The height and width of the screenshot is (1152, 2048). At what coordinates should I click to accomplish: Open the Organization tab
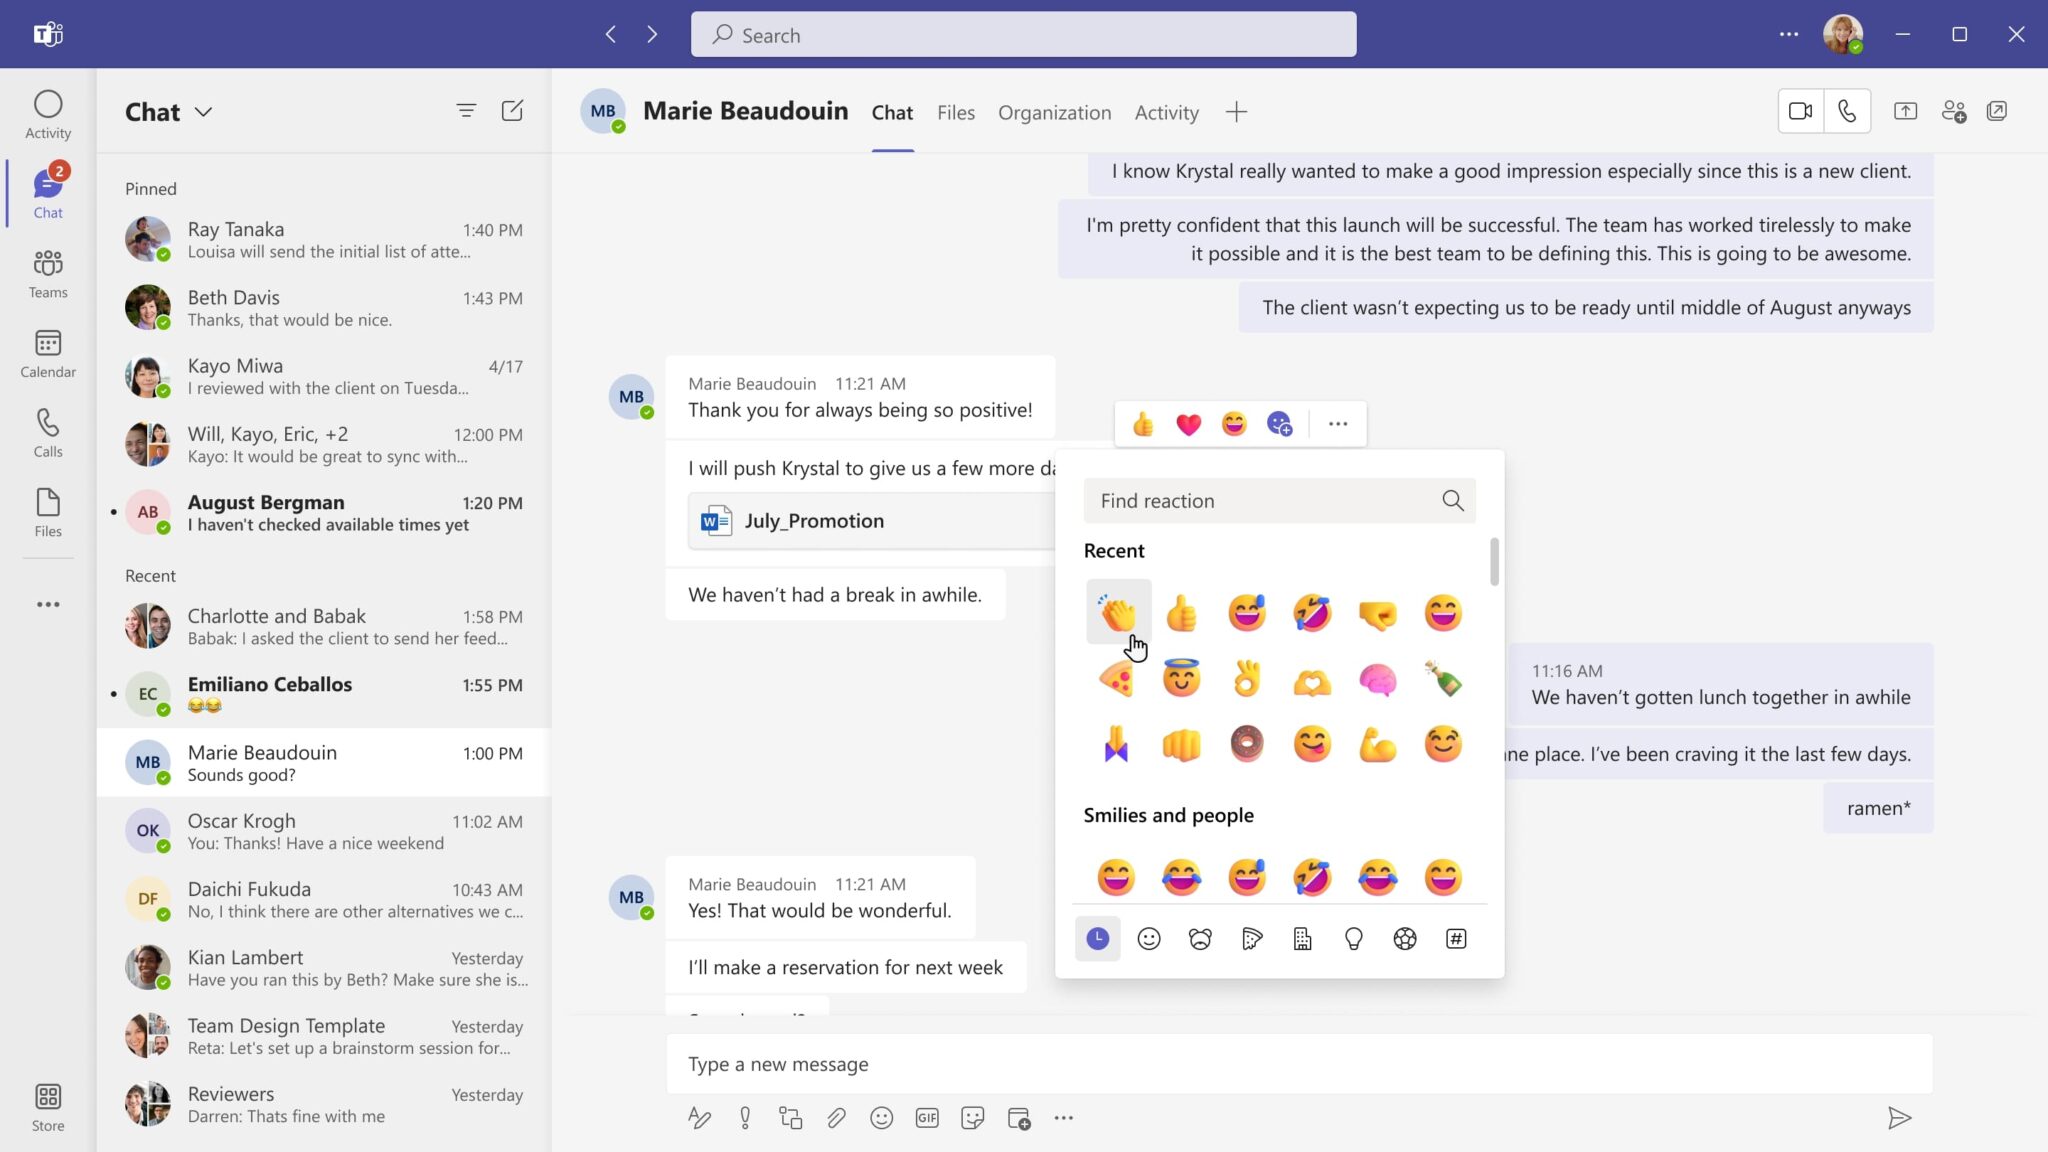pos(1054,112)
